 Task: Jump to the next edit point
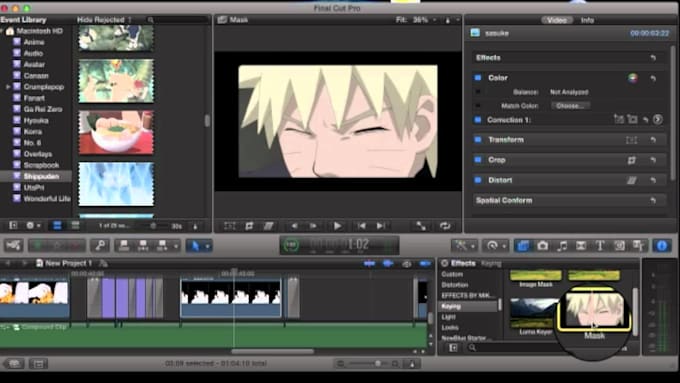[x=381, y=226]
